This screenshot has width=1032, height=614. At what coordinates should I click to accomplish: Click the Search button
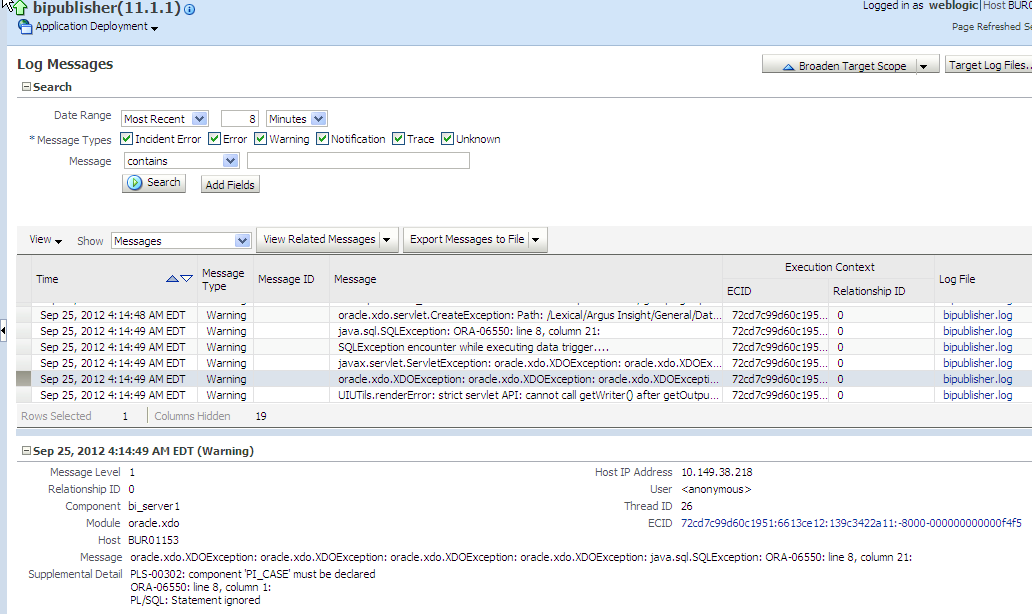coord(154,183)
